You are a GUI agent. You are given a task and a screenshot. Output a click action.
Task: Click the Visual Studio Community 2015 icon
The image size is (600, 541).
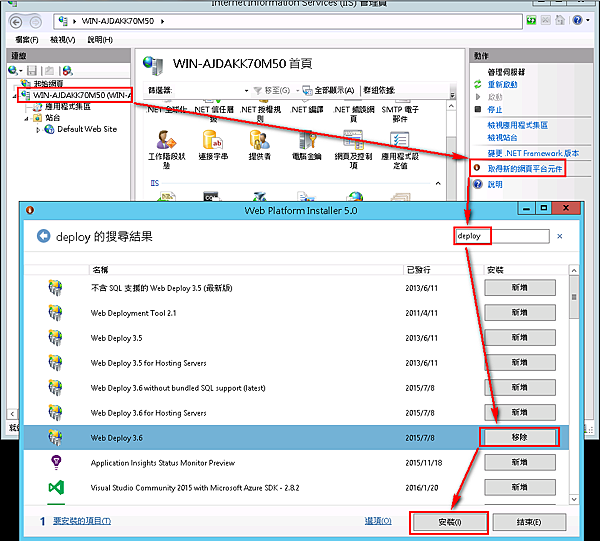(x=56, y=487)
